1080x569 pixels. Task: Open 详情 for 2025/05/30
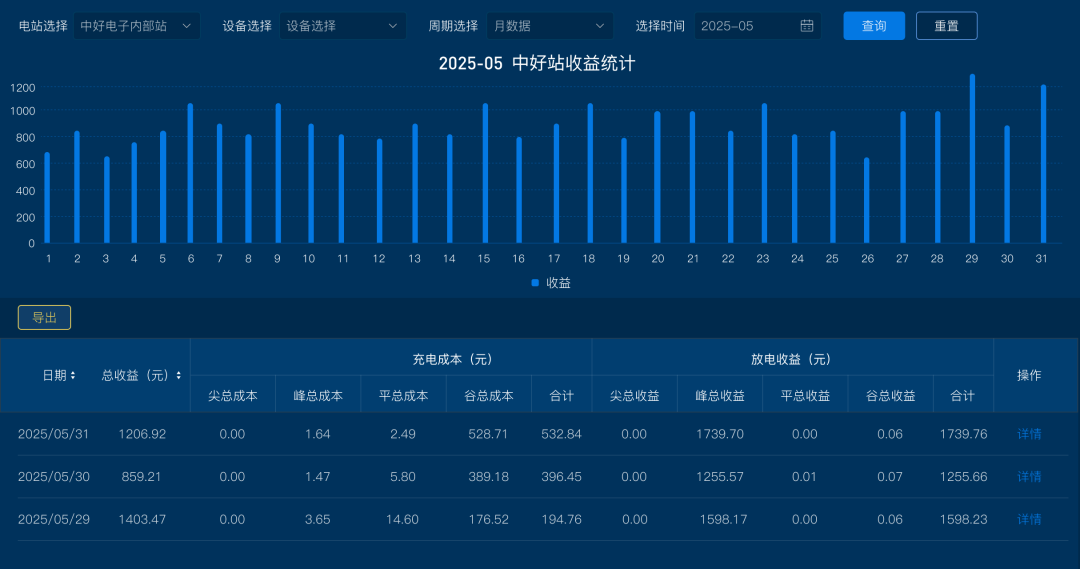coord(1029,477)
